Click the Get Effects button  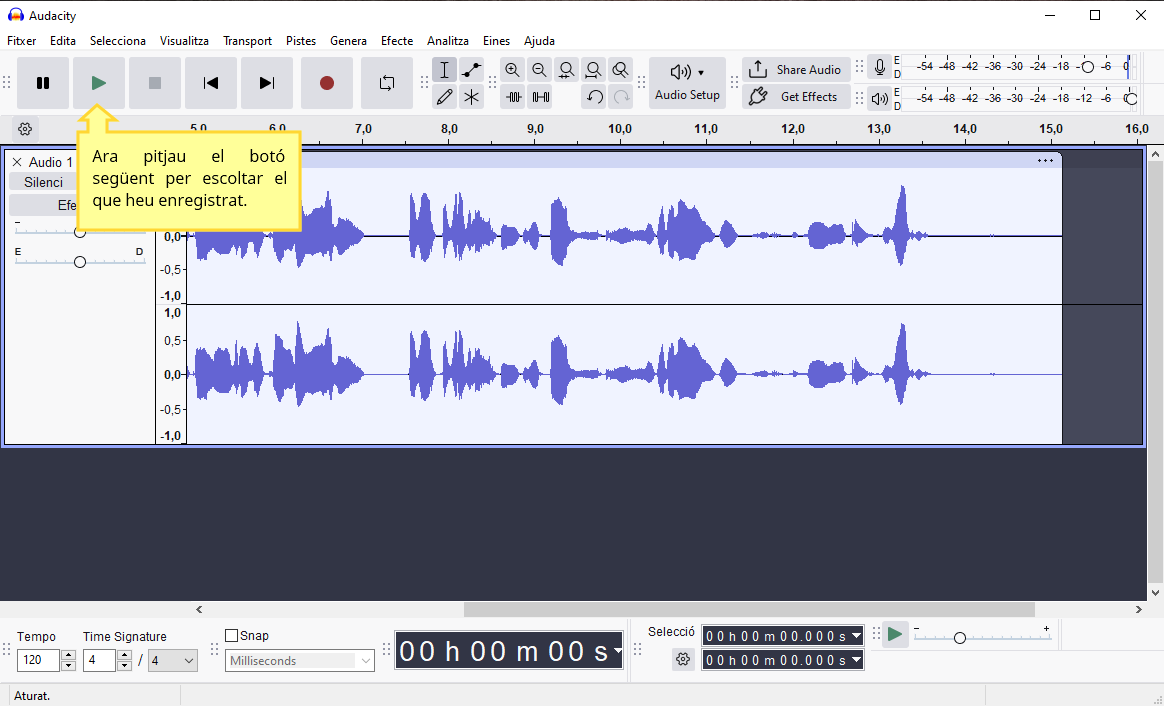pos(797,97)
